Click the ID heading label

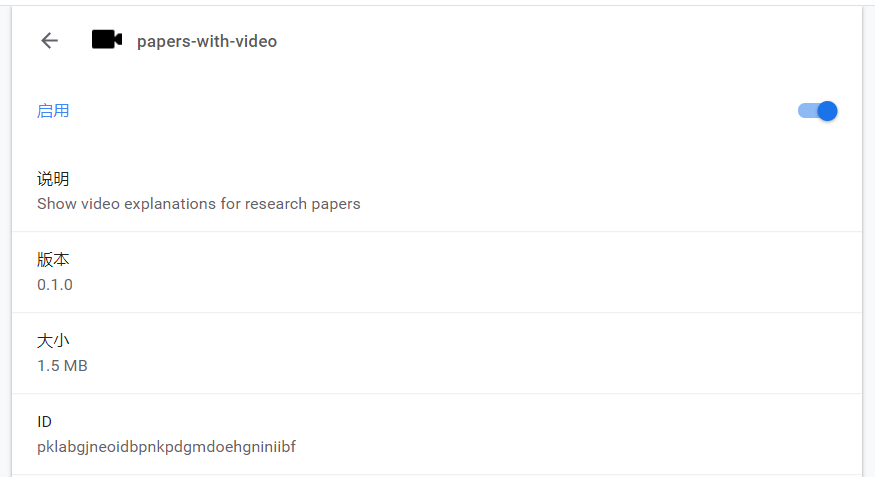(45, 422)
